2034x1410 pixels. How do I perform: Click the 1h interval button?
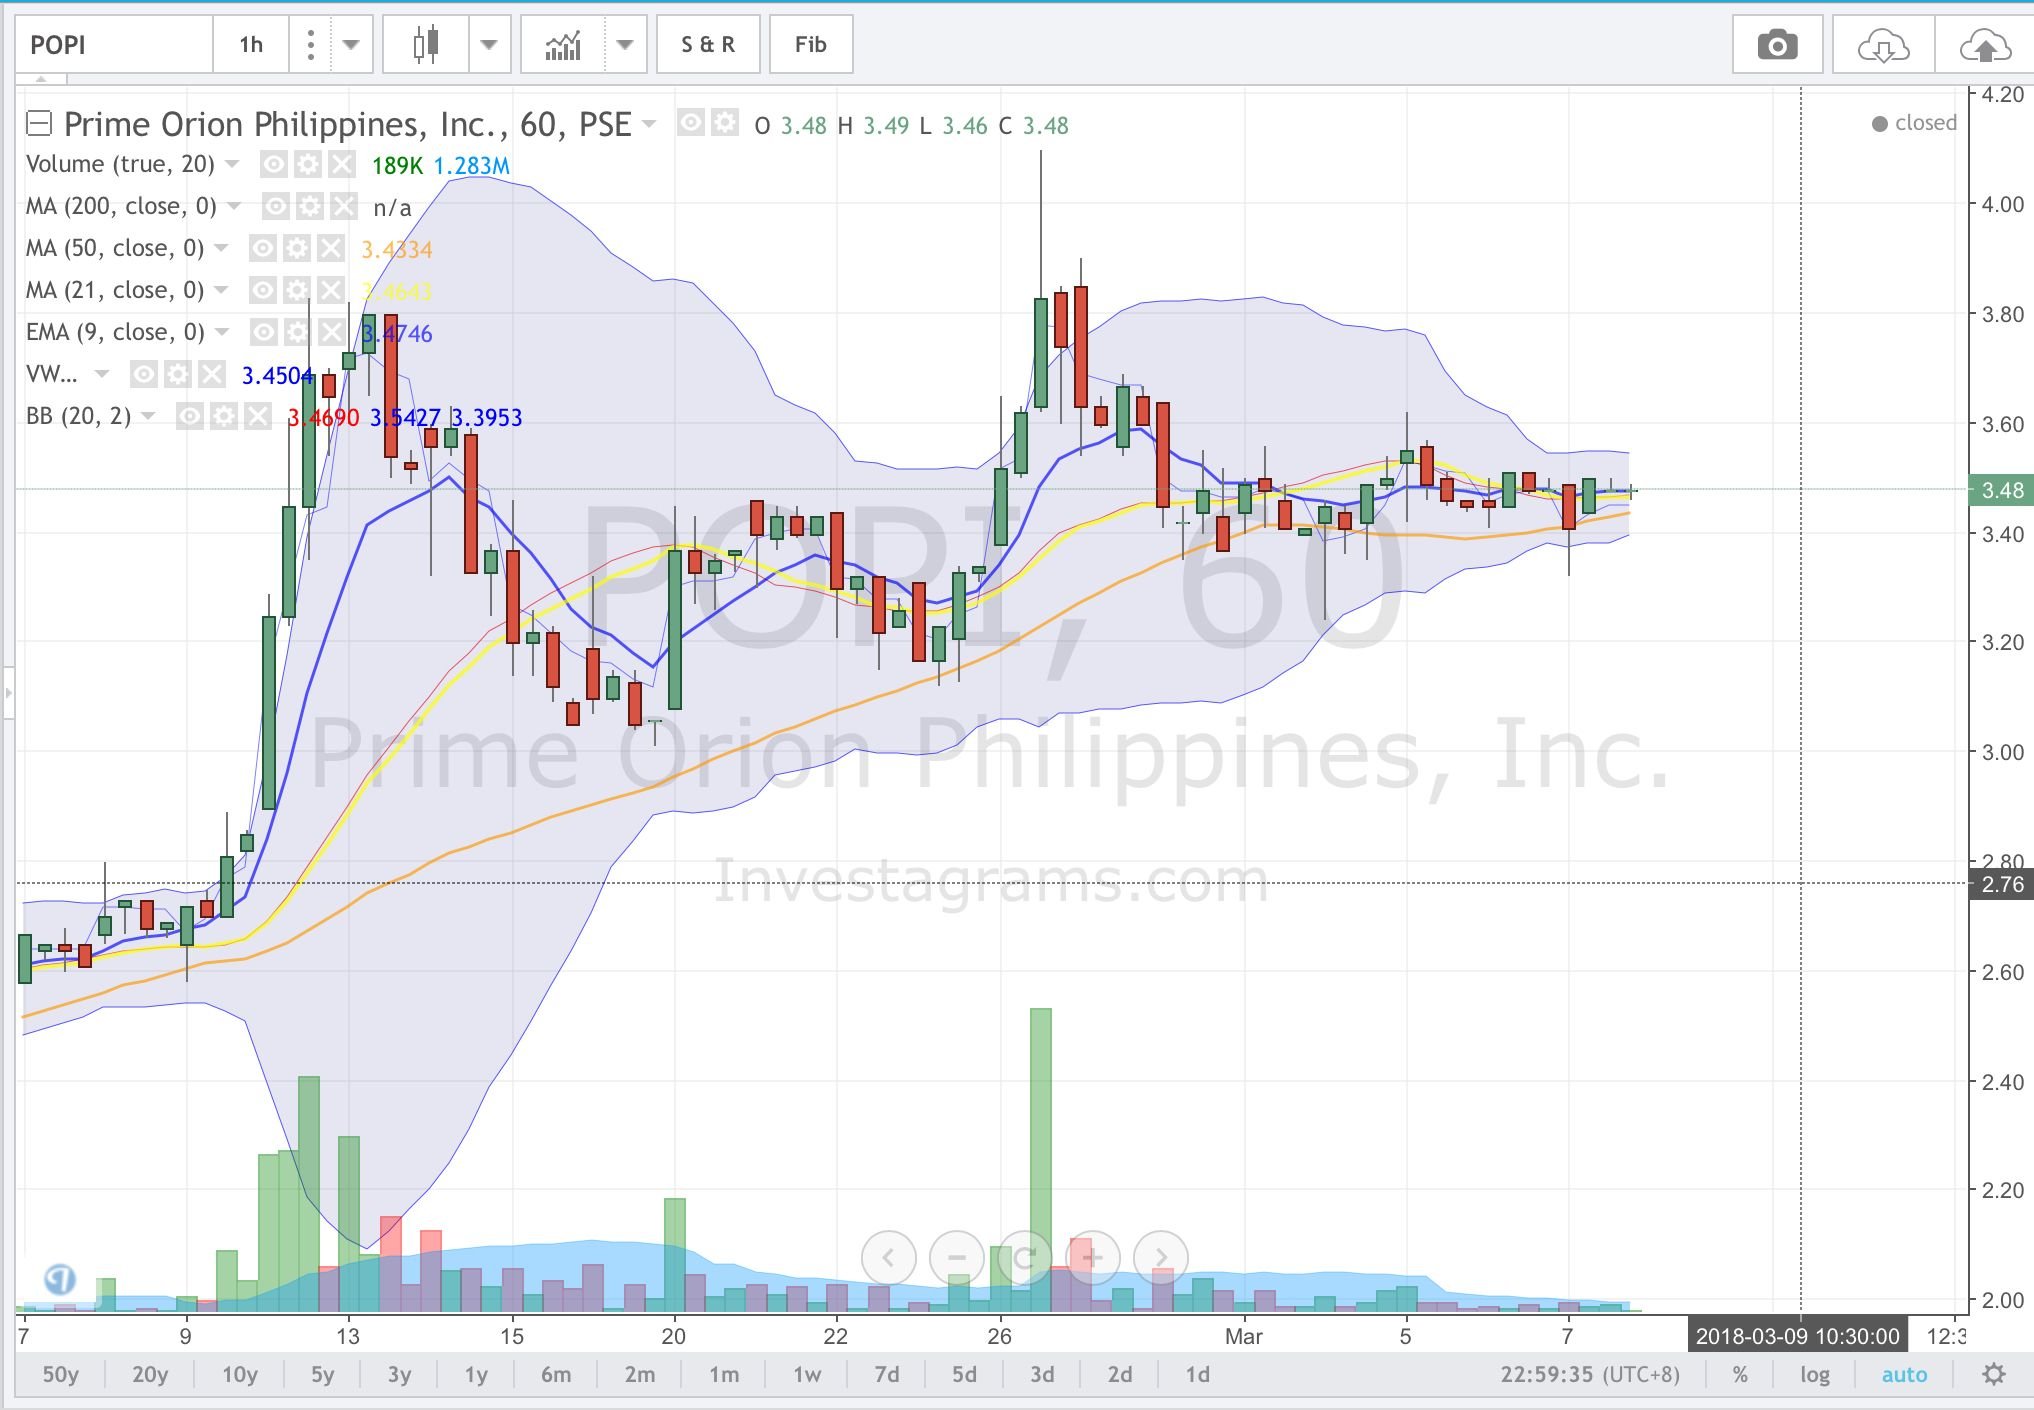coord(251,45)
